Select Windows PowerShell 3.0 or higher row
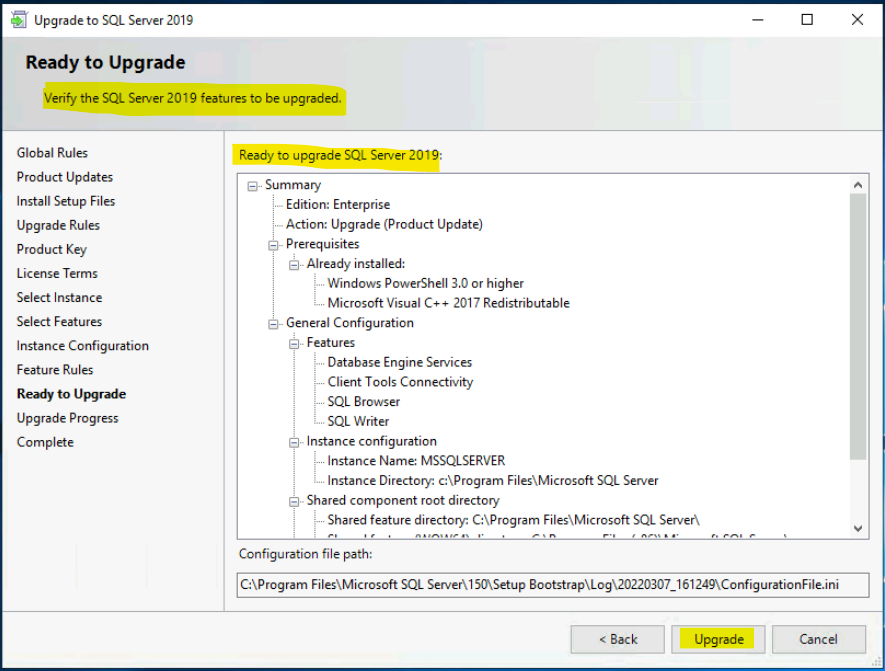This screenshot has width=885, height=671. point(426,283)
